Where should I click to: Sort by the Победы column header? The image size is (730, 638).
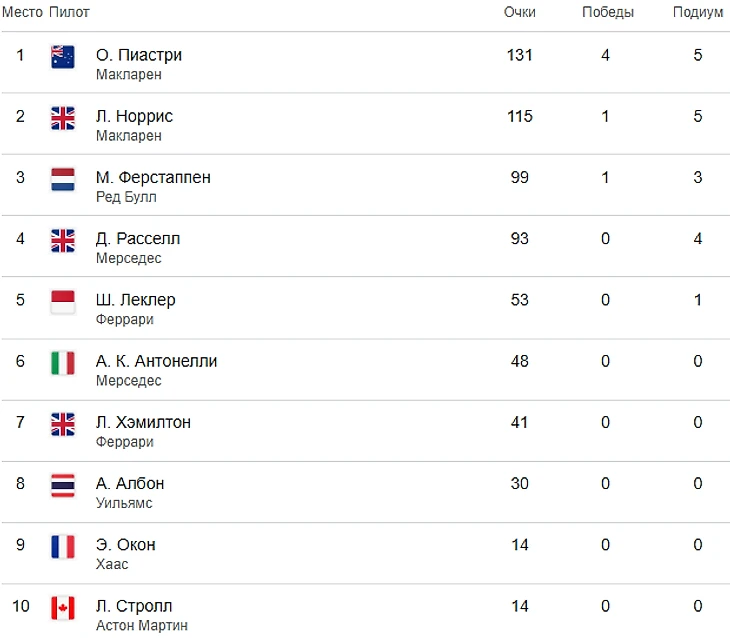[608, 12]
